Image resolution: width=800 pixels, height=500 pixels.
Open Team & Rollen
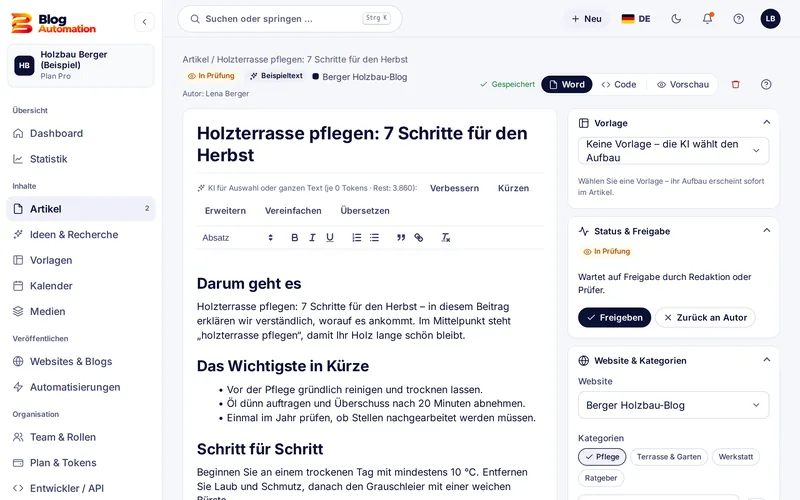81,437
